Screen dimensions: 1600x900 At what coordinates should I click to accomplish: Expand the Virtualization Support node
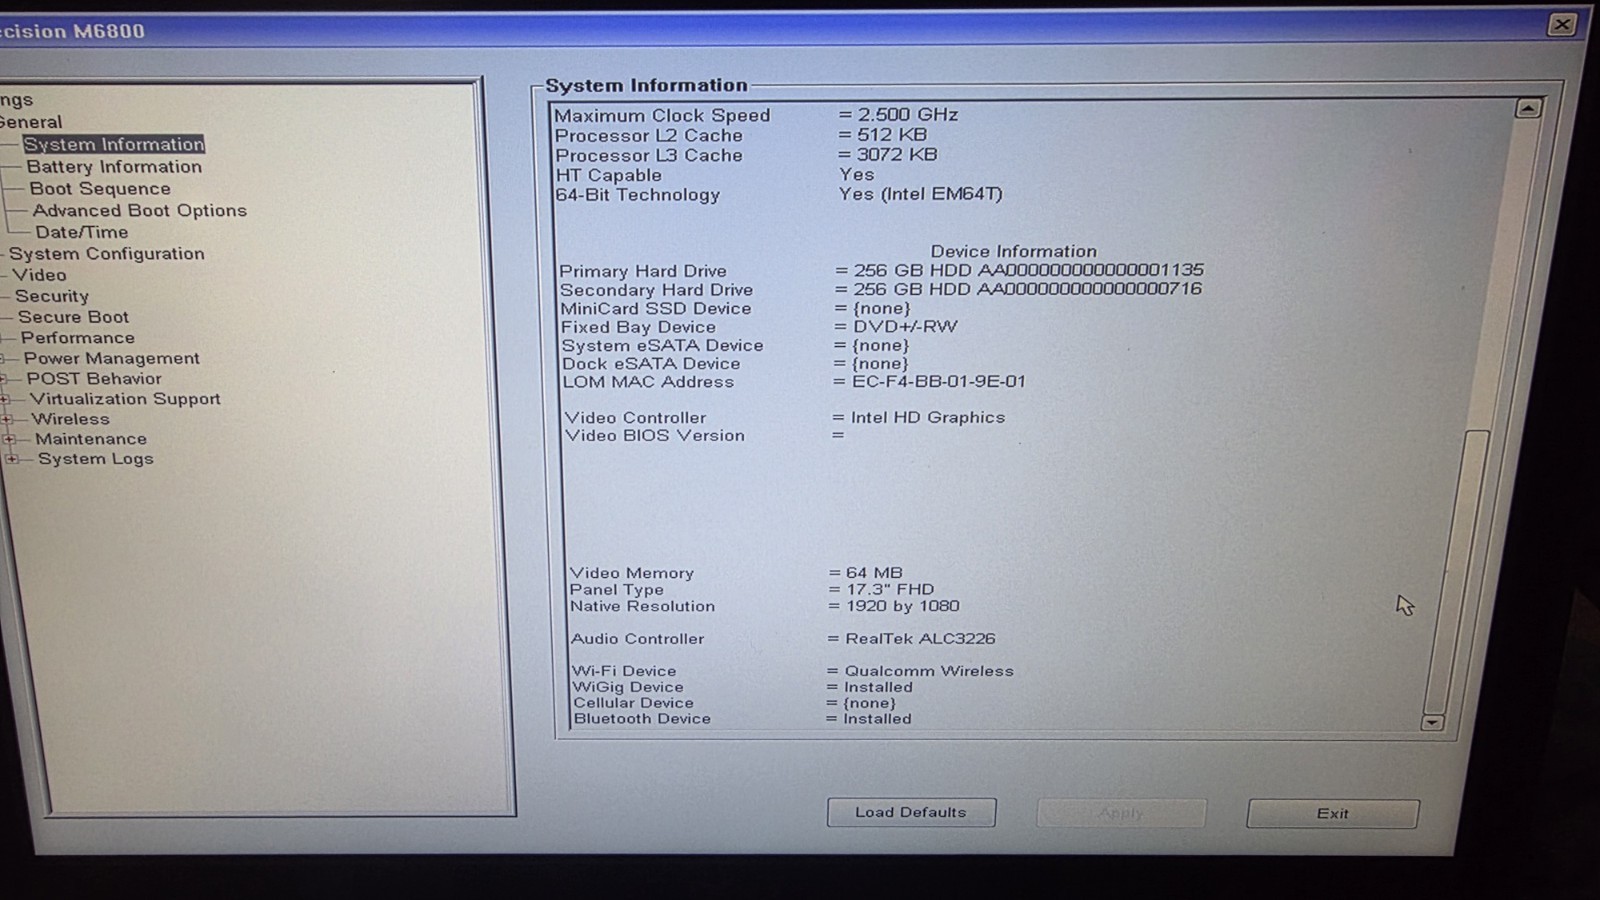click(x=5, y=399)
